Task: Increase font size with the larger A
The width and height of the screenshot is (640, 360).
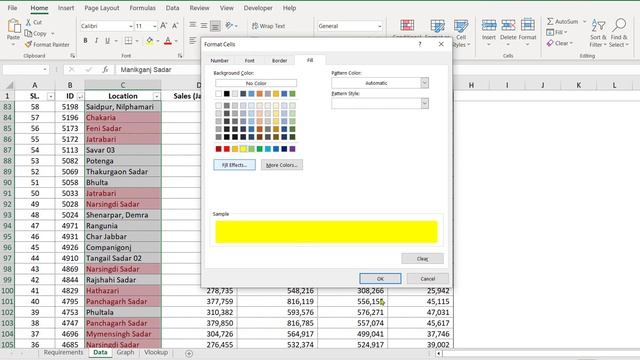Action: point(164,26)
